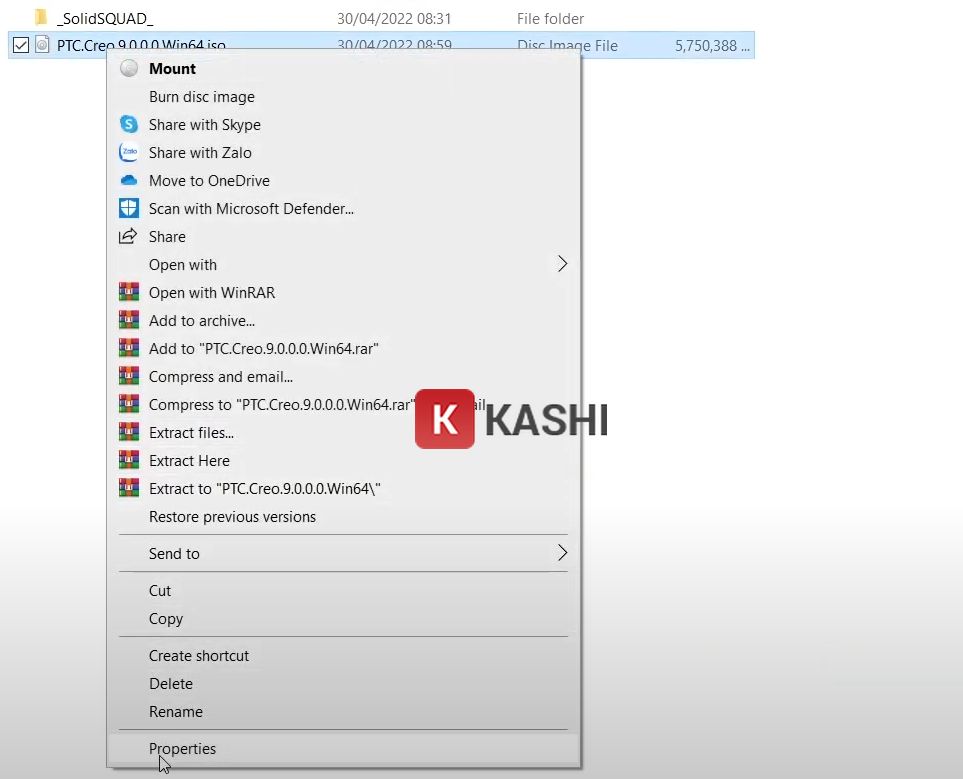Click WinRAR icon beside Extract Here
Viewport: 963px width, 779px height.
(128, 461)
